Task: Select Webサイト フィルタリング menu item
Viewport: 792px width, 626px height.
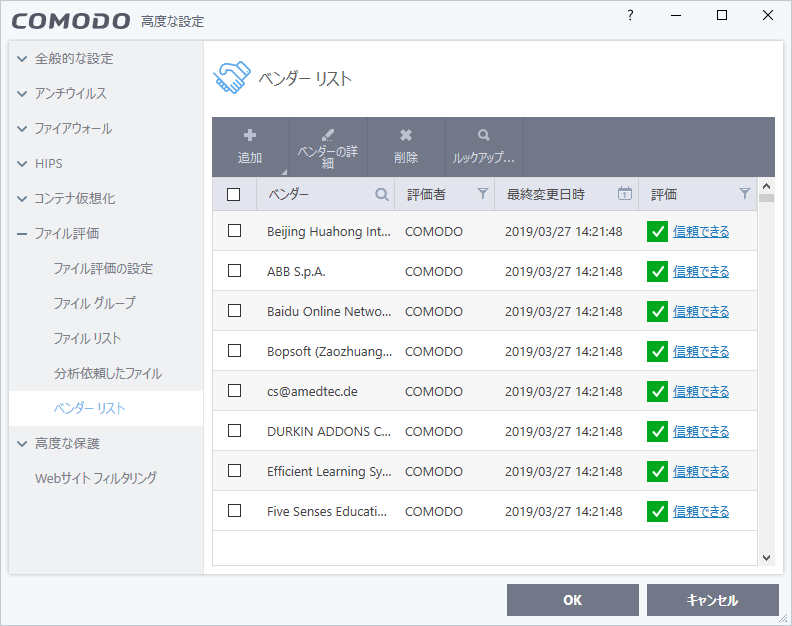Action: pyautogui.click(x=96, y=478)
